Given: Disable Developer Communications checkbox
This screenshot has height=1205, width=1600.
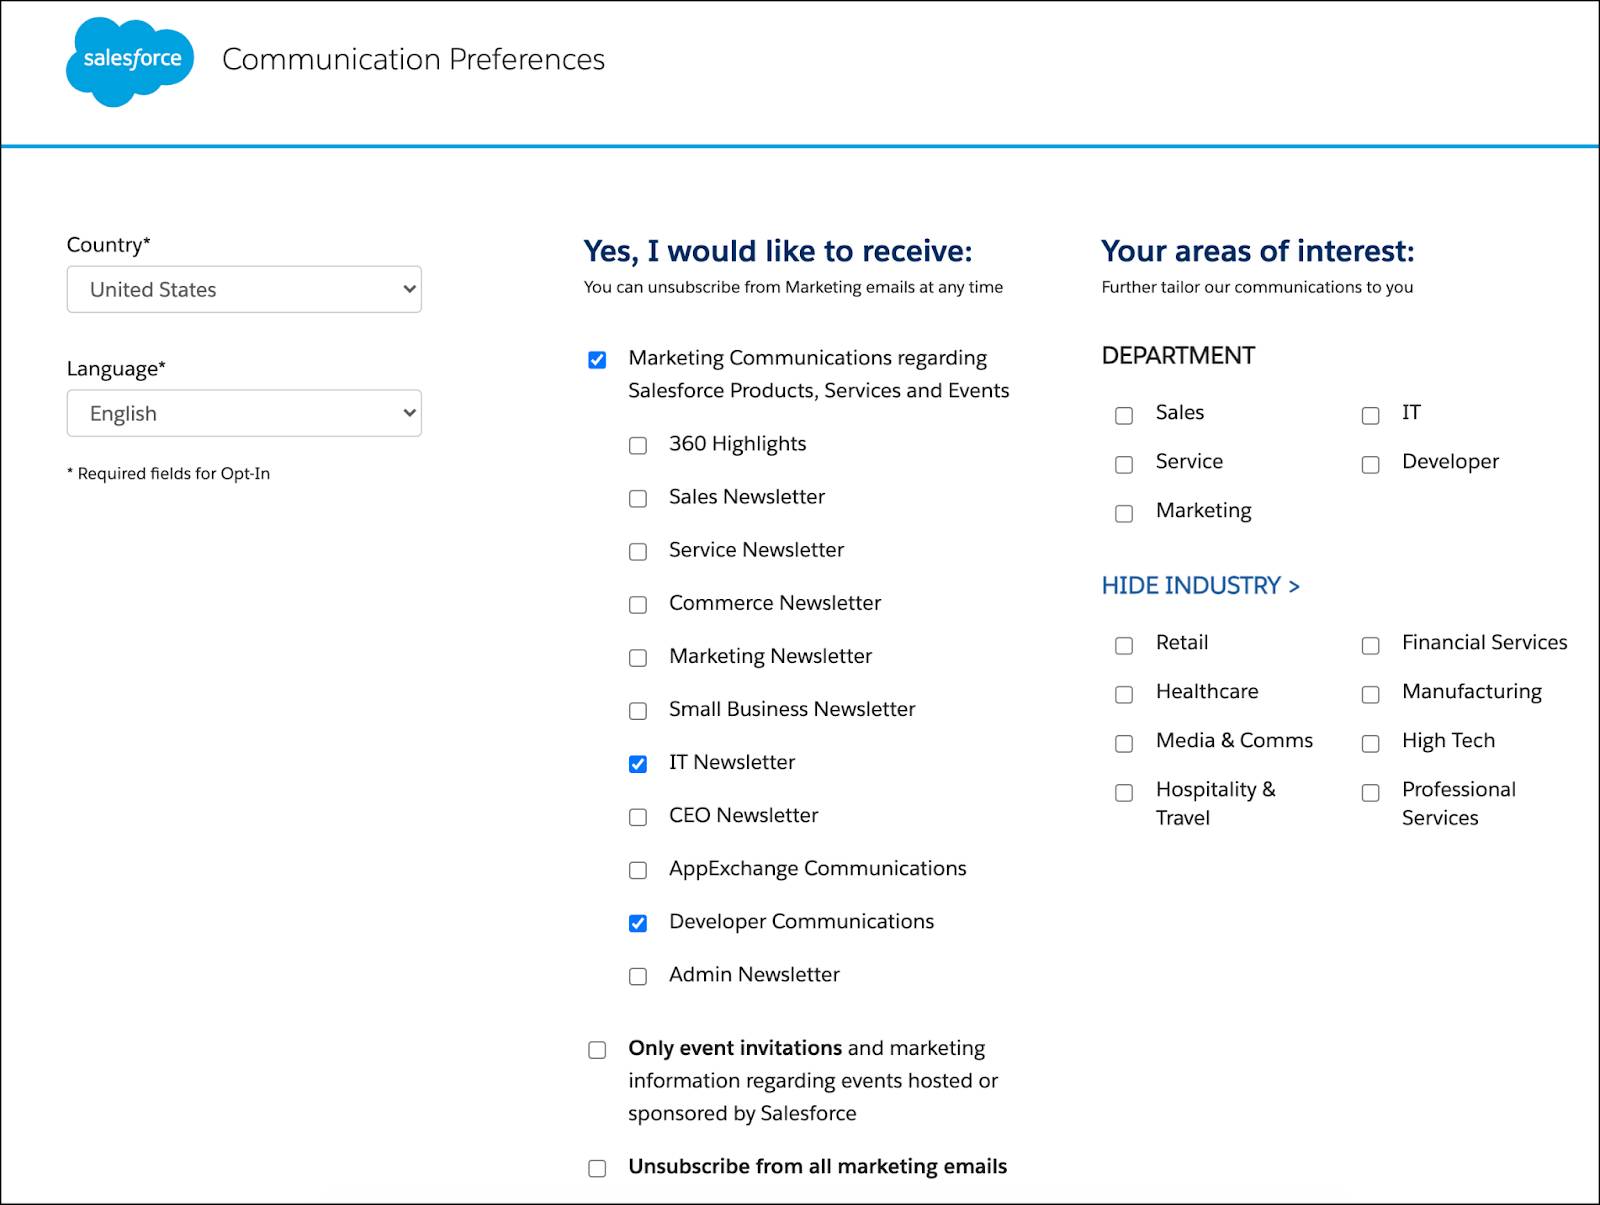Looking at the screenshot, I should [638, 924].
